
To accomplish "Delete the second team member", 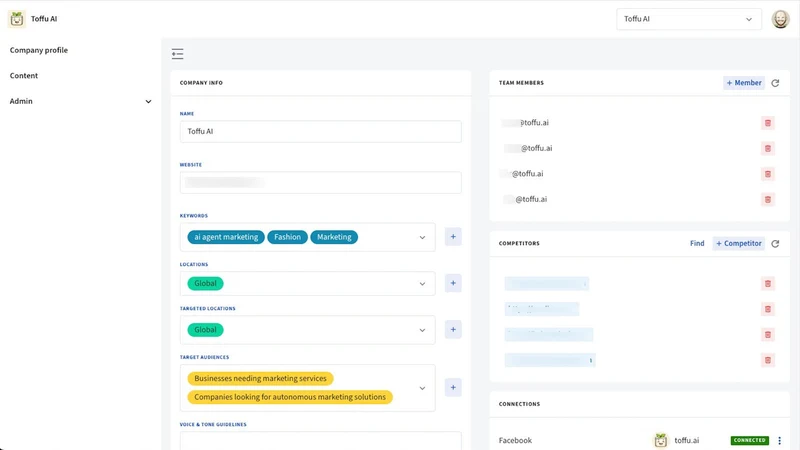I will coord(767,148).
